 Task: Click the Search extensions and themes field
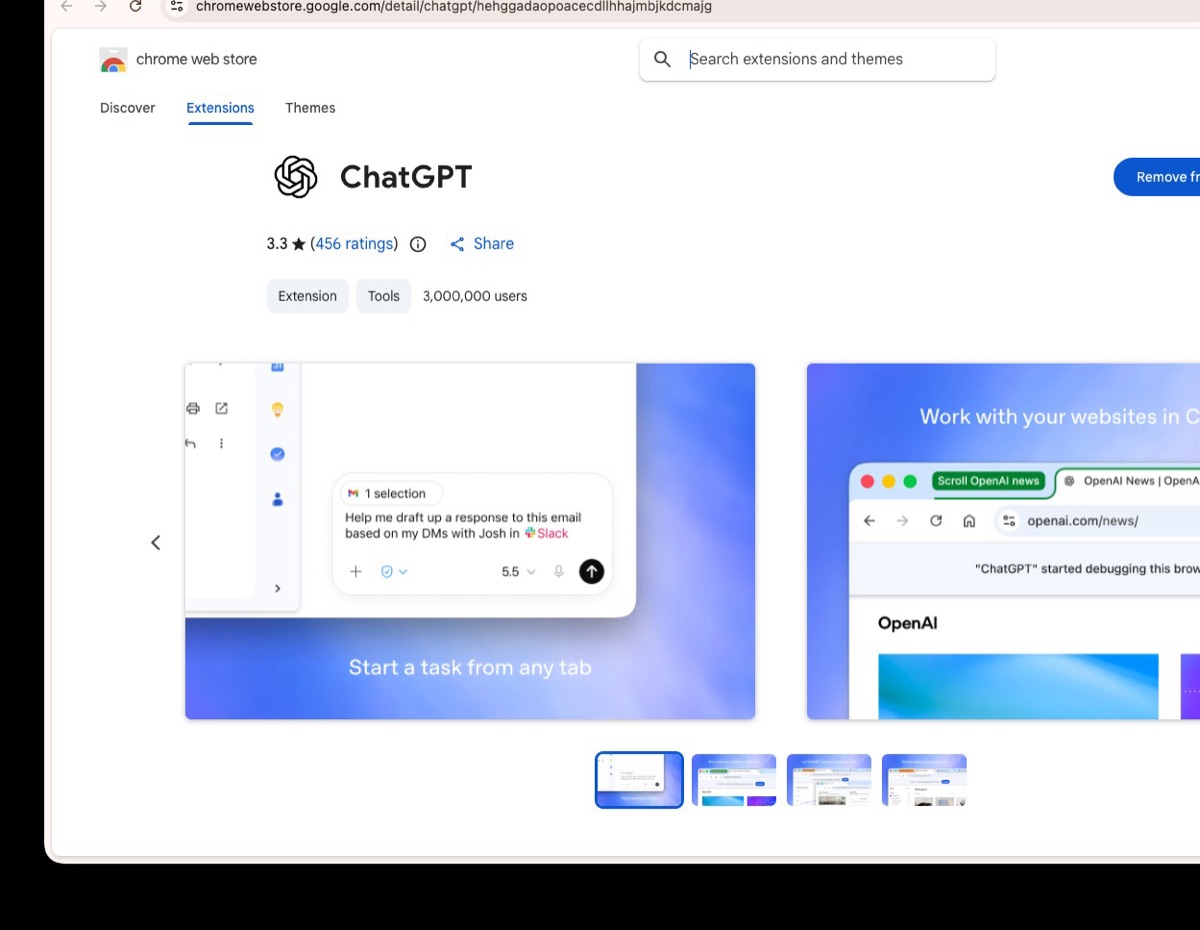817,59
